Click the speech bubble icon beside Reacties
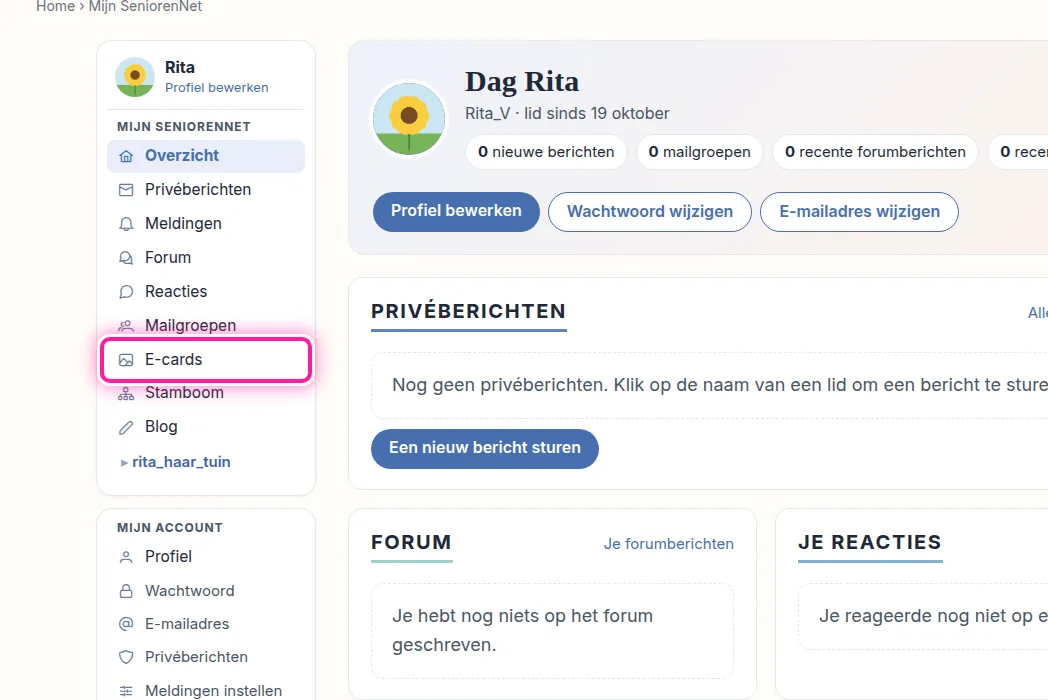The width and height of the screenshot is (1048, 700). point(126,292)
